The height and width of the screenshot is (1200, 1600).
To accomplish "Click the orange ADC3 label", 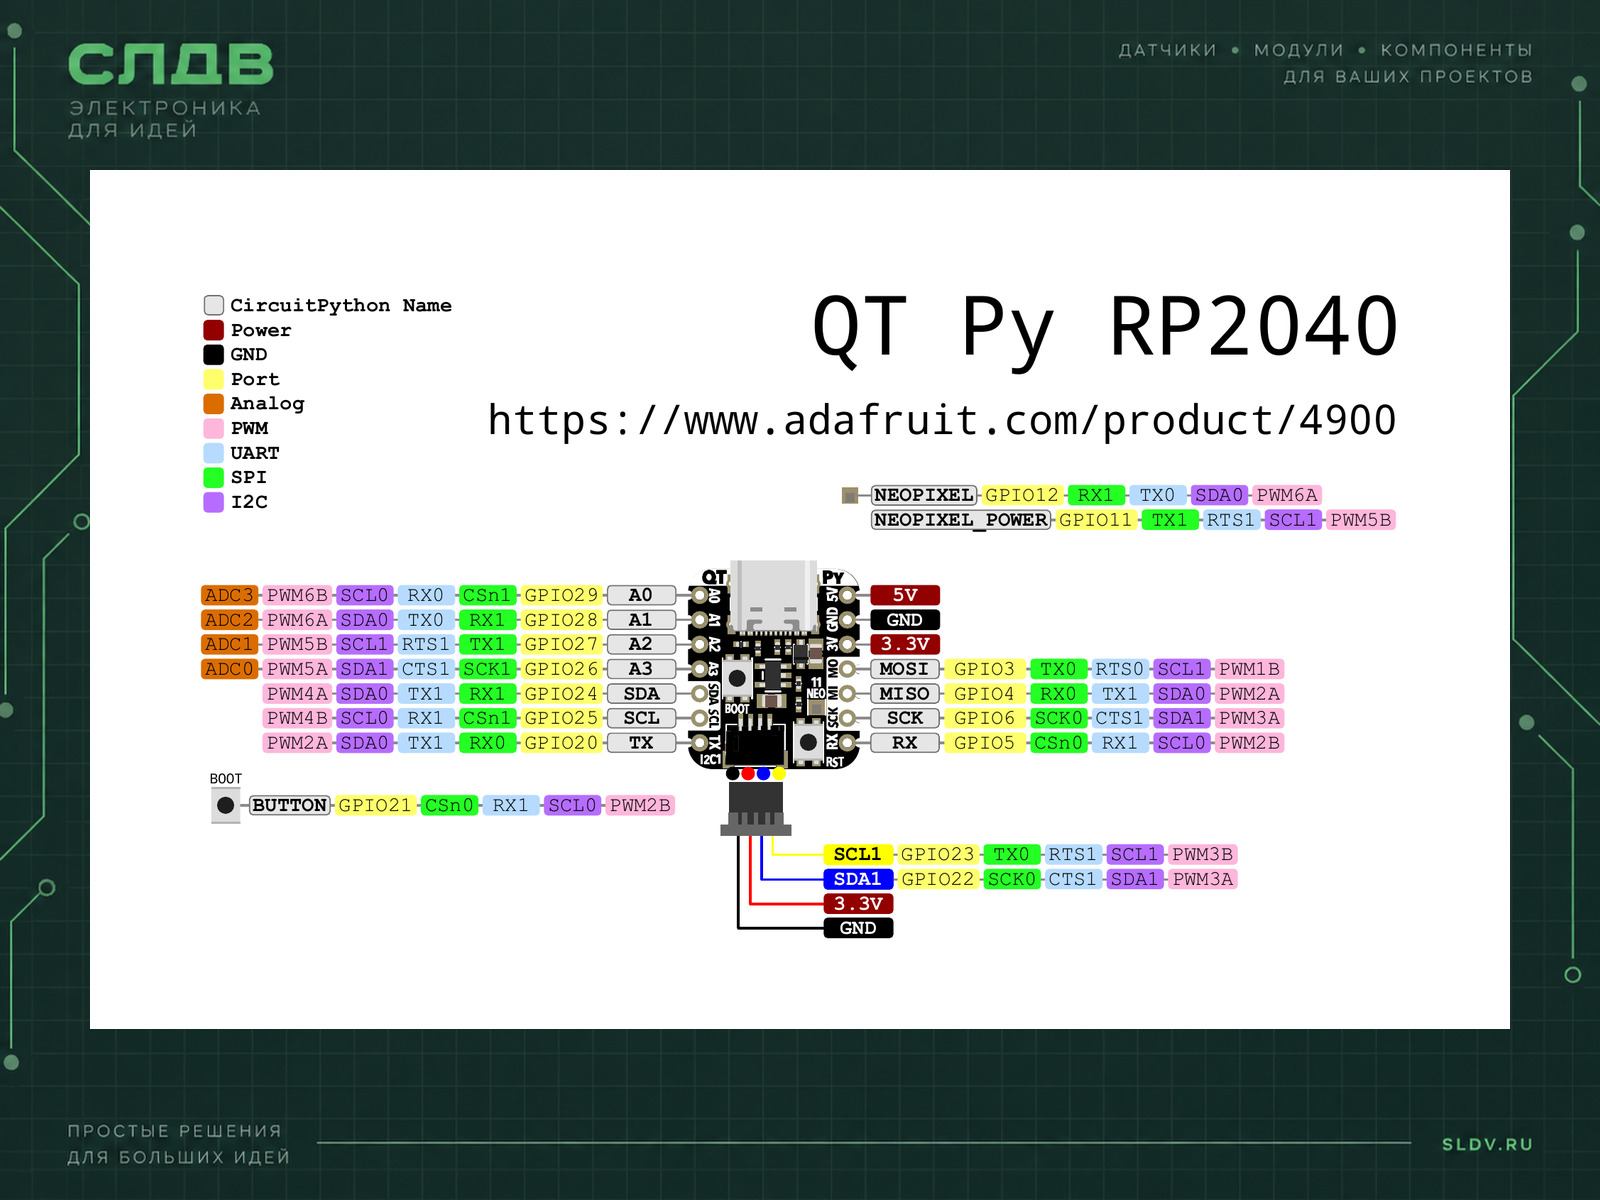I will [229, 595].
